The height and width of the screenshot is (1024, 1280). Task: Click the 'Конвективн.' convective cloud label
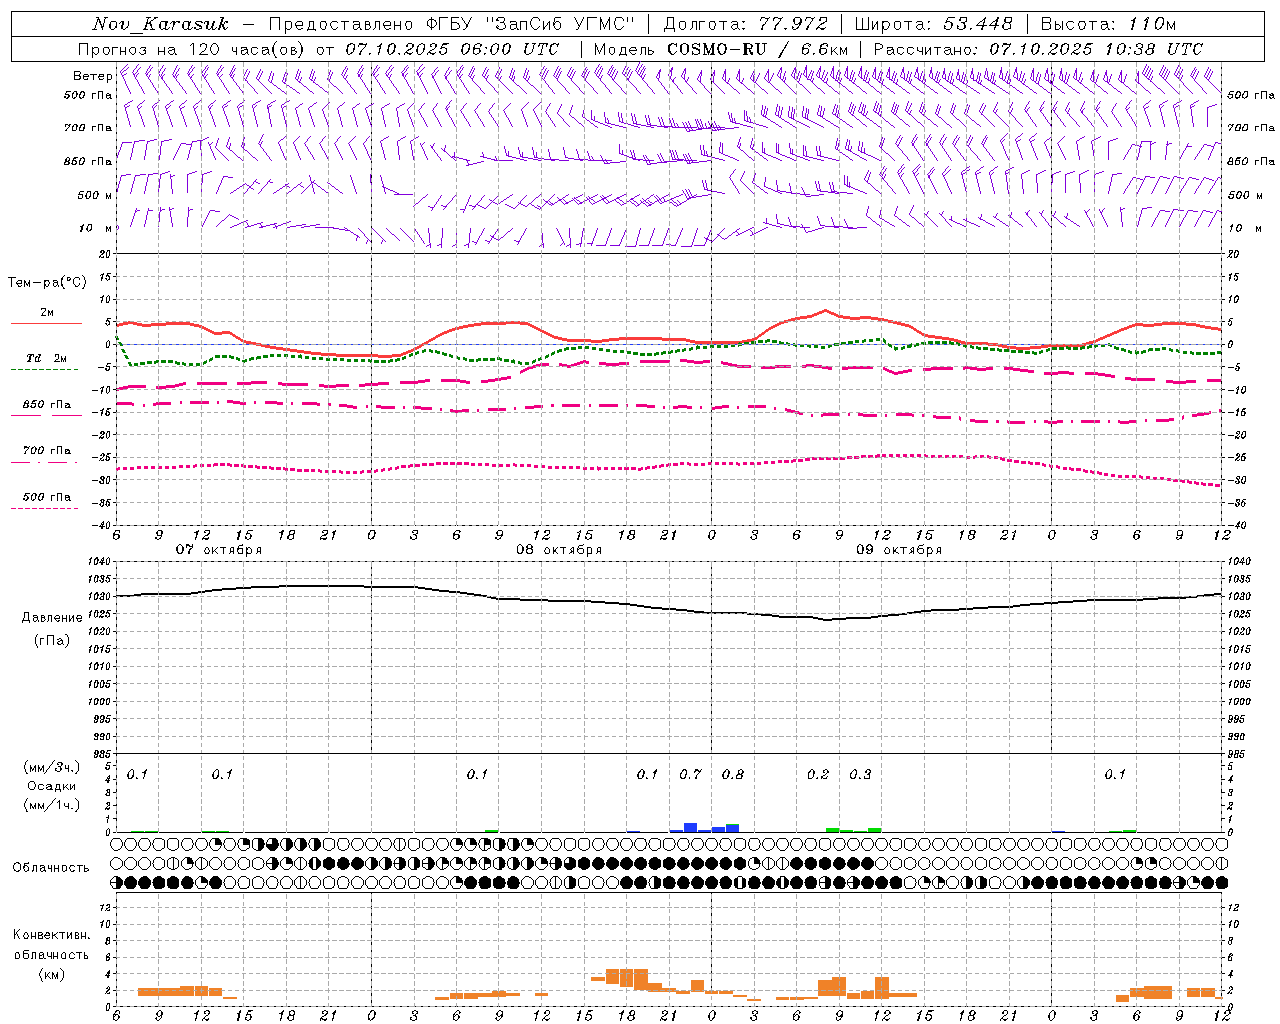(51, 935)
